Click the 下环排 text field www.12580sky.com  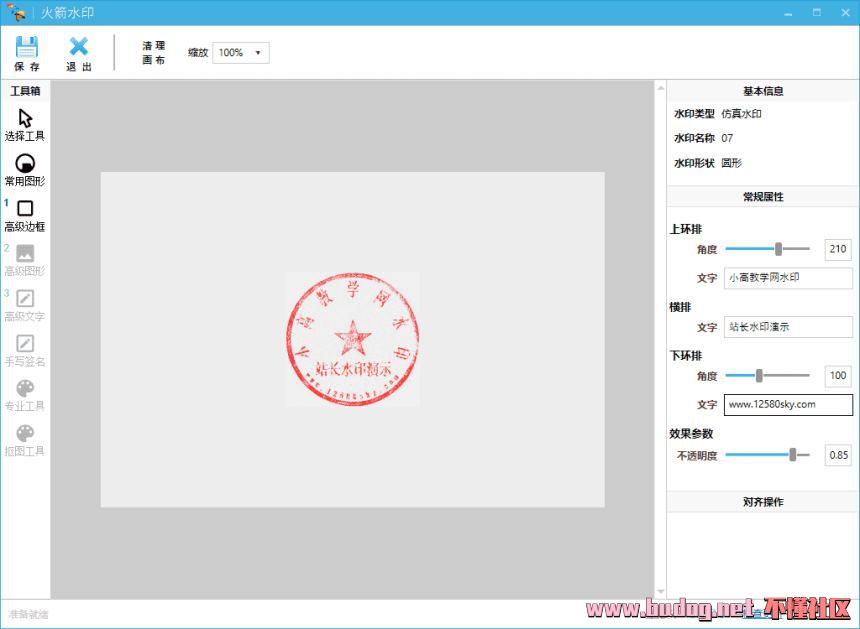pos(788,405)
